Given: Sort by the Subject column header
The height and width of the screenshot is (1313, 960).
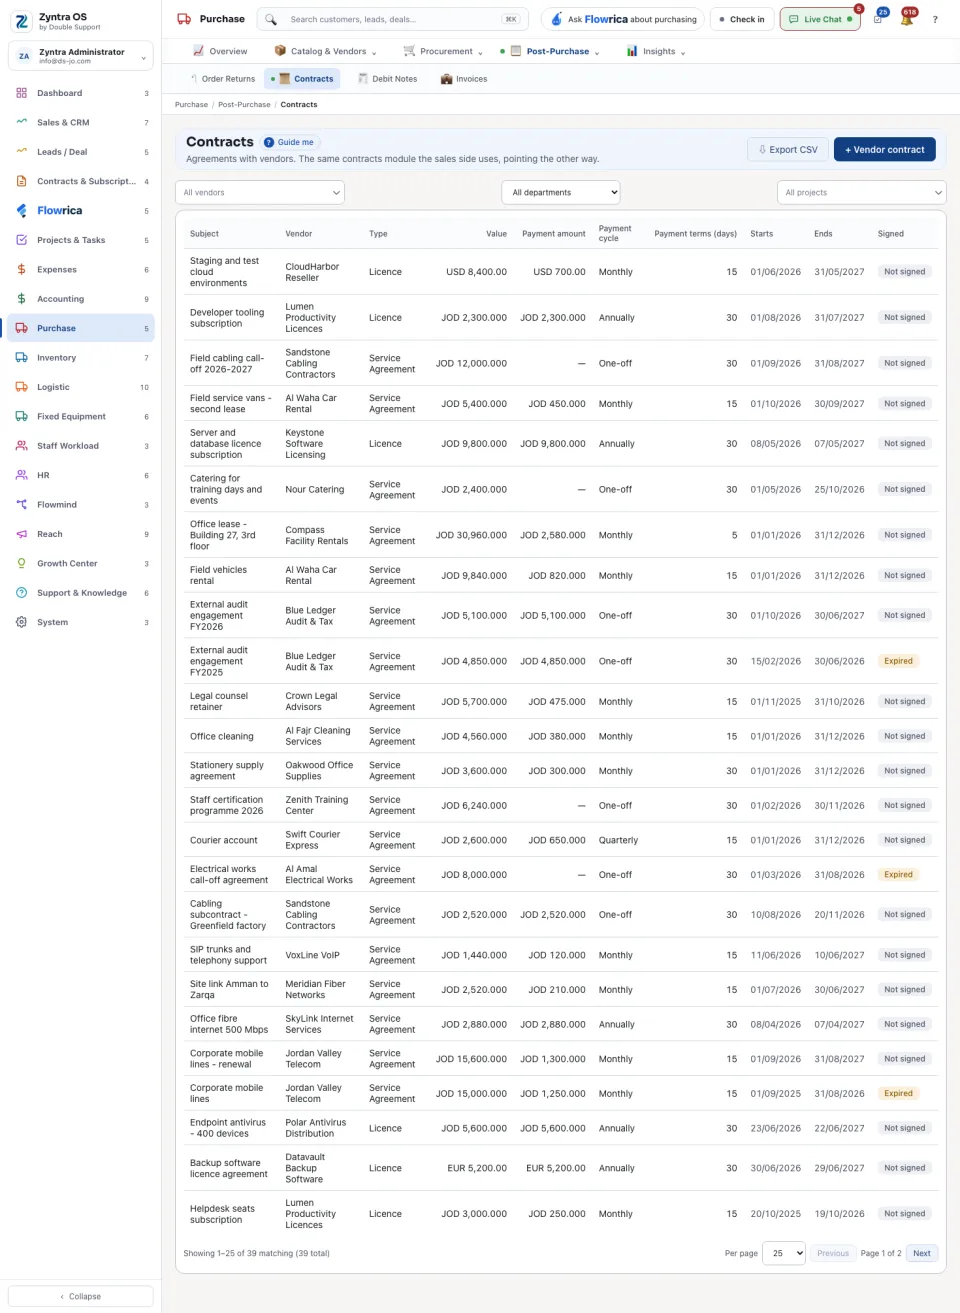Looking at the screenshot, I should coord(204,234).
